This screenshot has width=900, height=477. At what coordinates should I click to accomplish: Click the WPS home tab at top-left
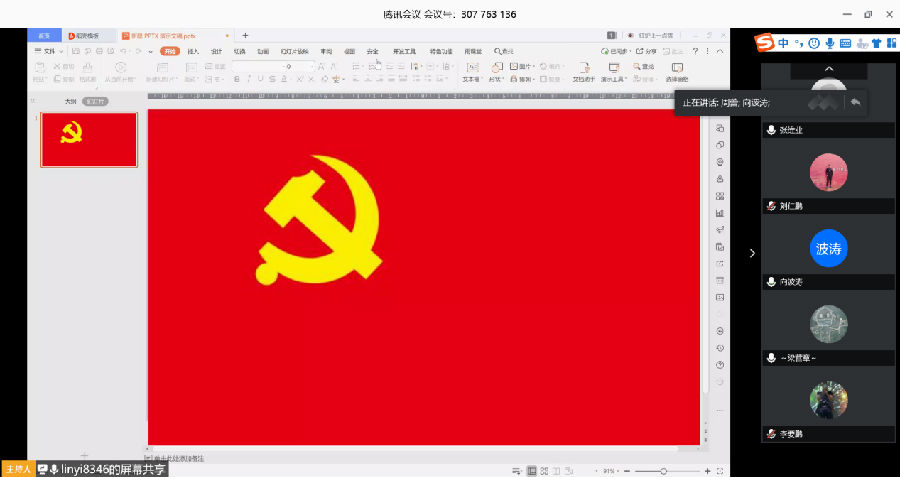point(44,36)
